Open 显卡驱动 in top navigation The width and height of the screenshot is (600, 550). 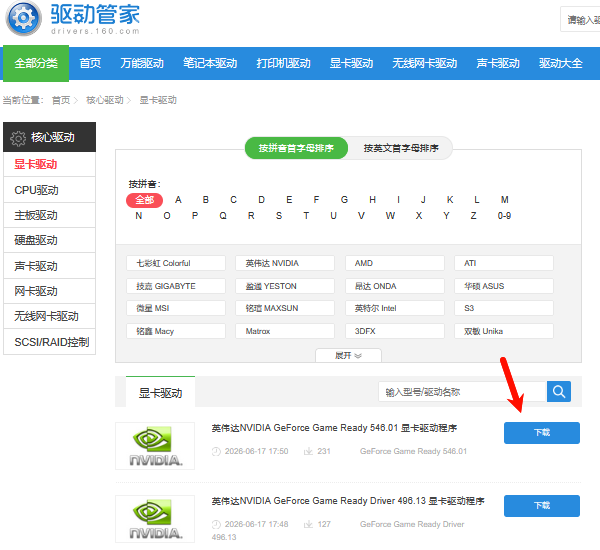tap(351, 63)
